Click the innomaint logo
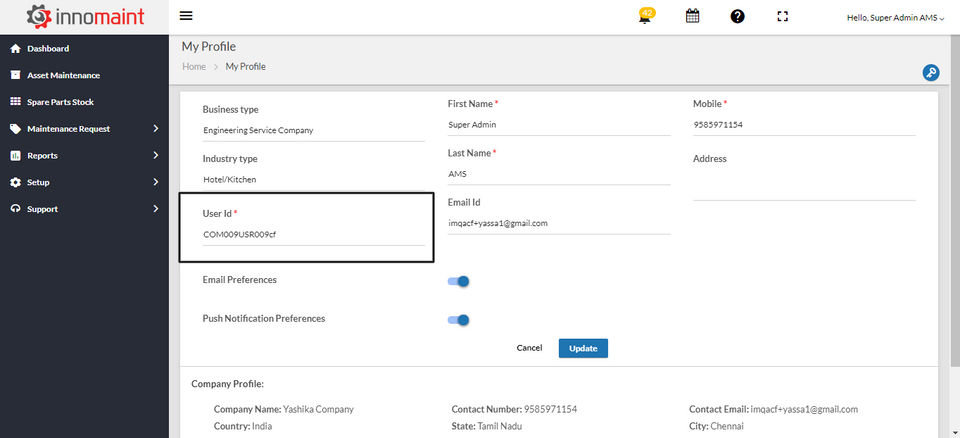 [84, 16]
